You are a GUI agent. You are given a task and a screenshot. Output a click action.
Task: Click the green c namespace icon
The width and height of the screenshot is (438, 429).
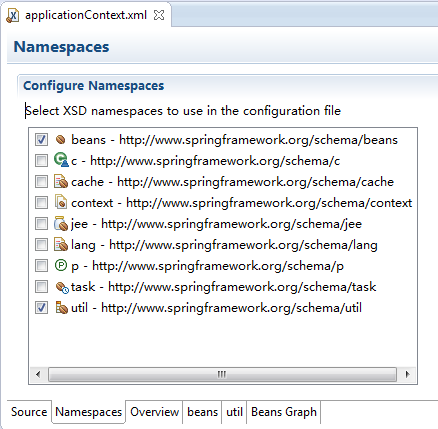click(x=61, y=160)
